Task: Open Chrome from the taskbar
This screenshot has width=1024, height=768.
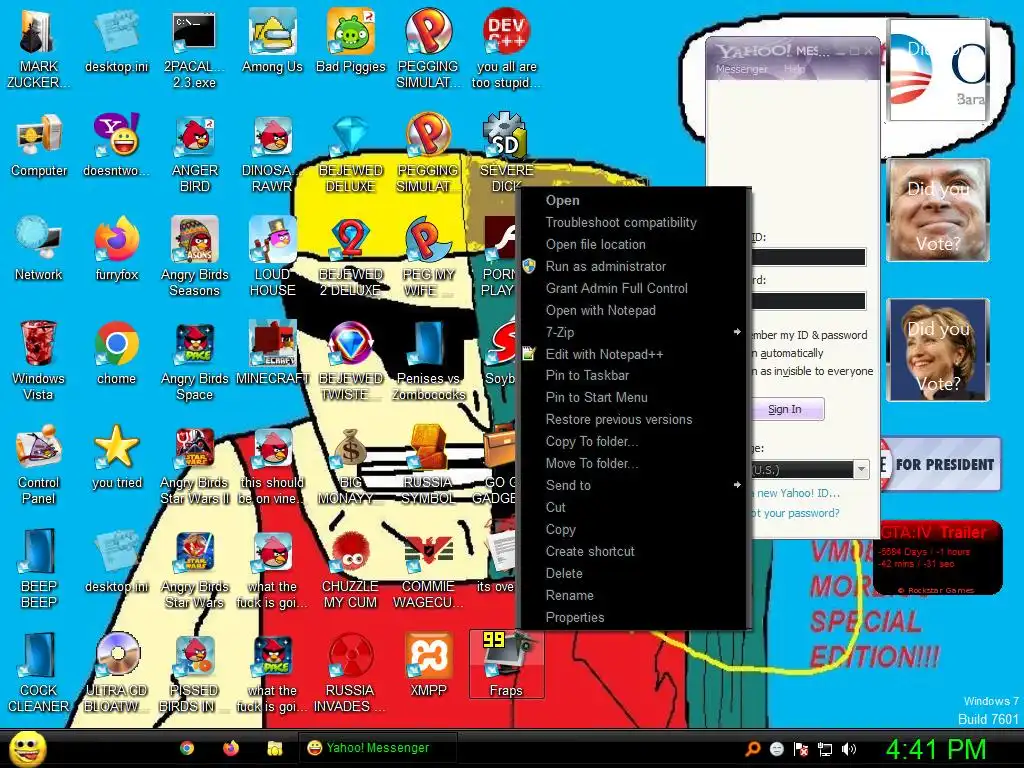Action: (187, 748)
